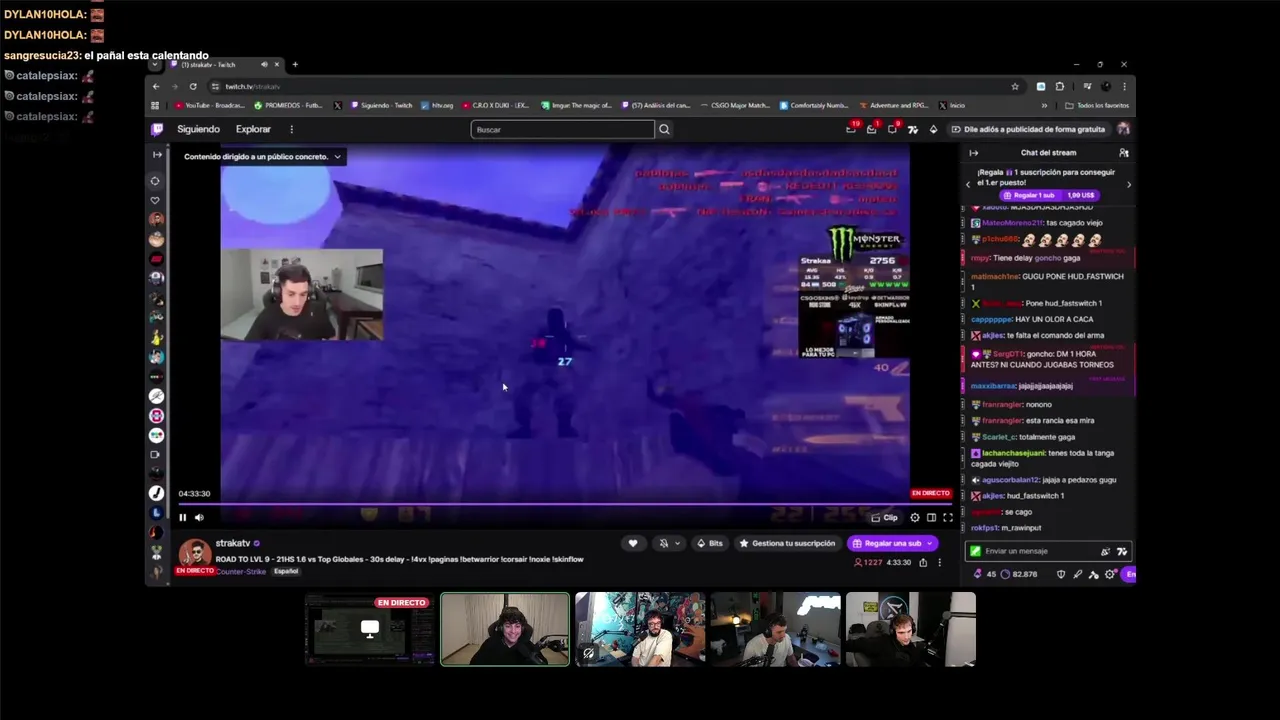Open channel points balance 82.876
This screenshot has height=720, width=1280.
click(1018, 574)
